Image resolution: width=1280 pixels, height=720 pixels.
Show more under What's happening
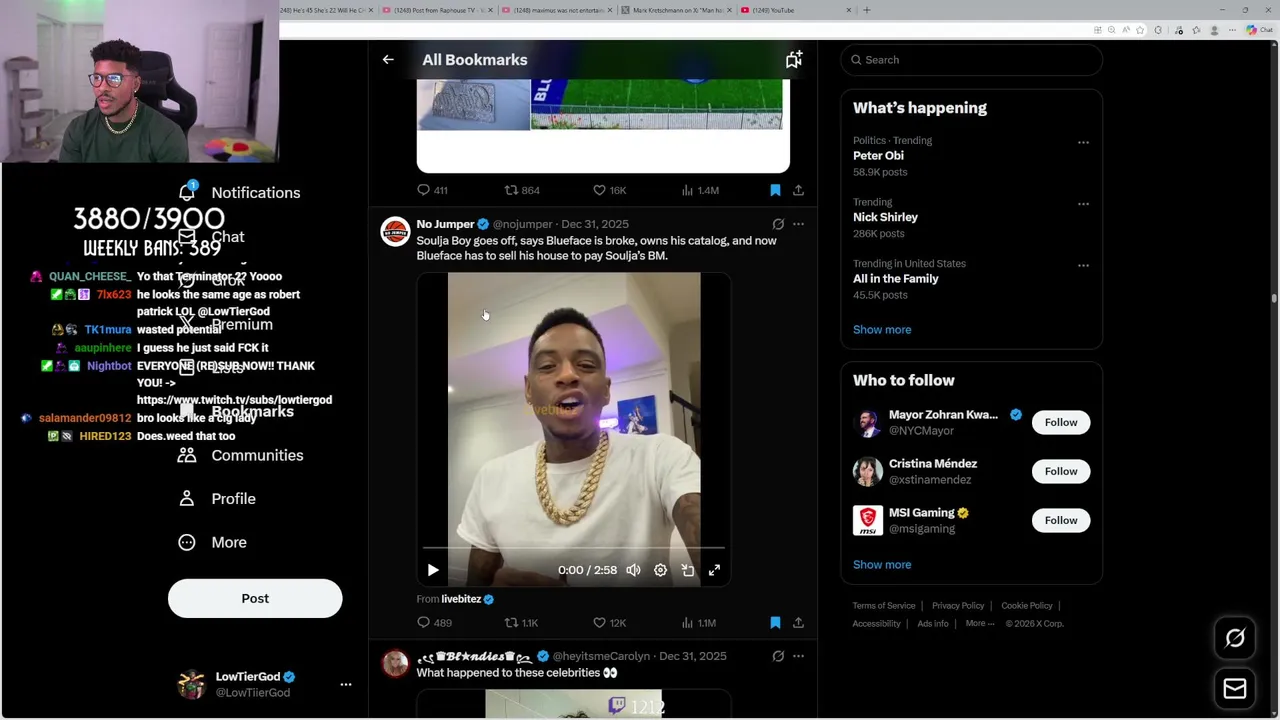(x=882, y=329)
